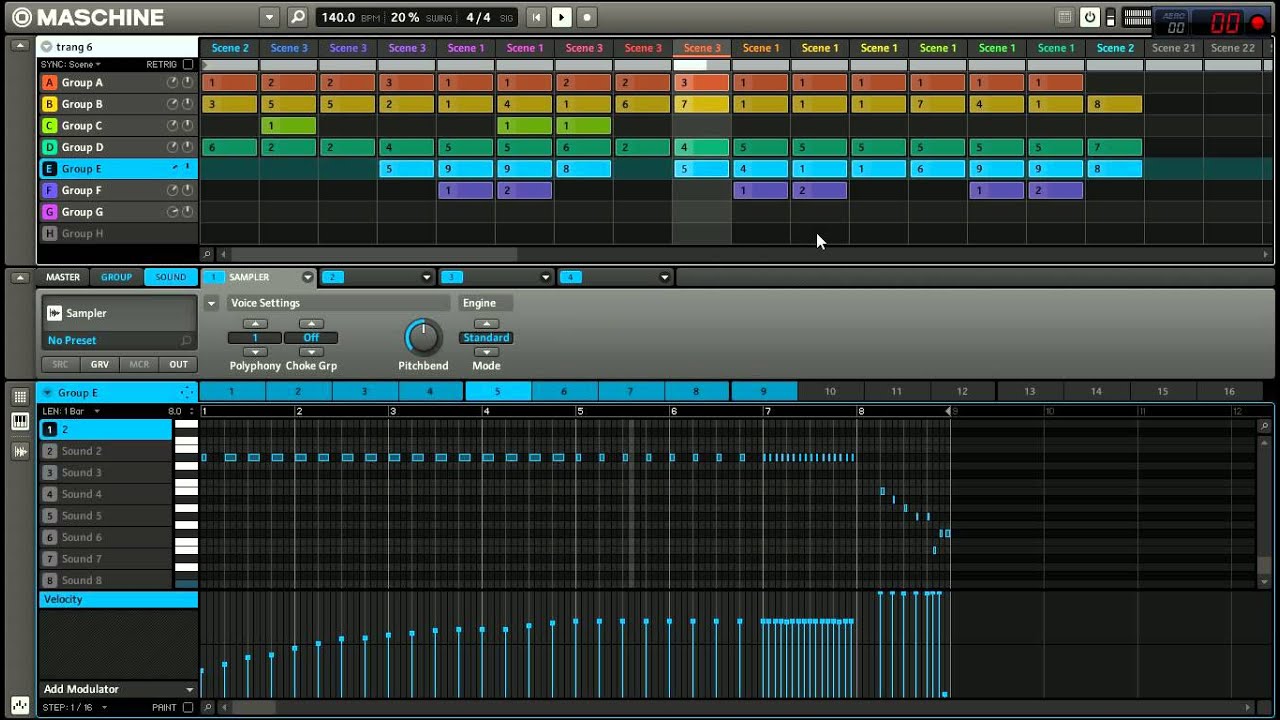Switch to the SOUND tab
The image size is (1280, 720).
171,277
